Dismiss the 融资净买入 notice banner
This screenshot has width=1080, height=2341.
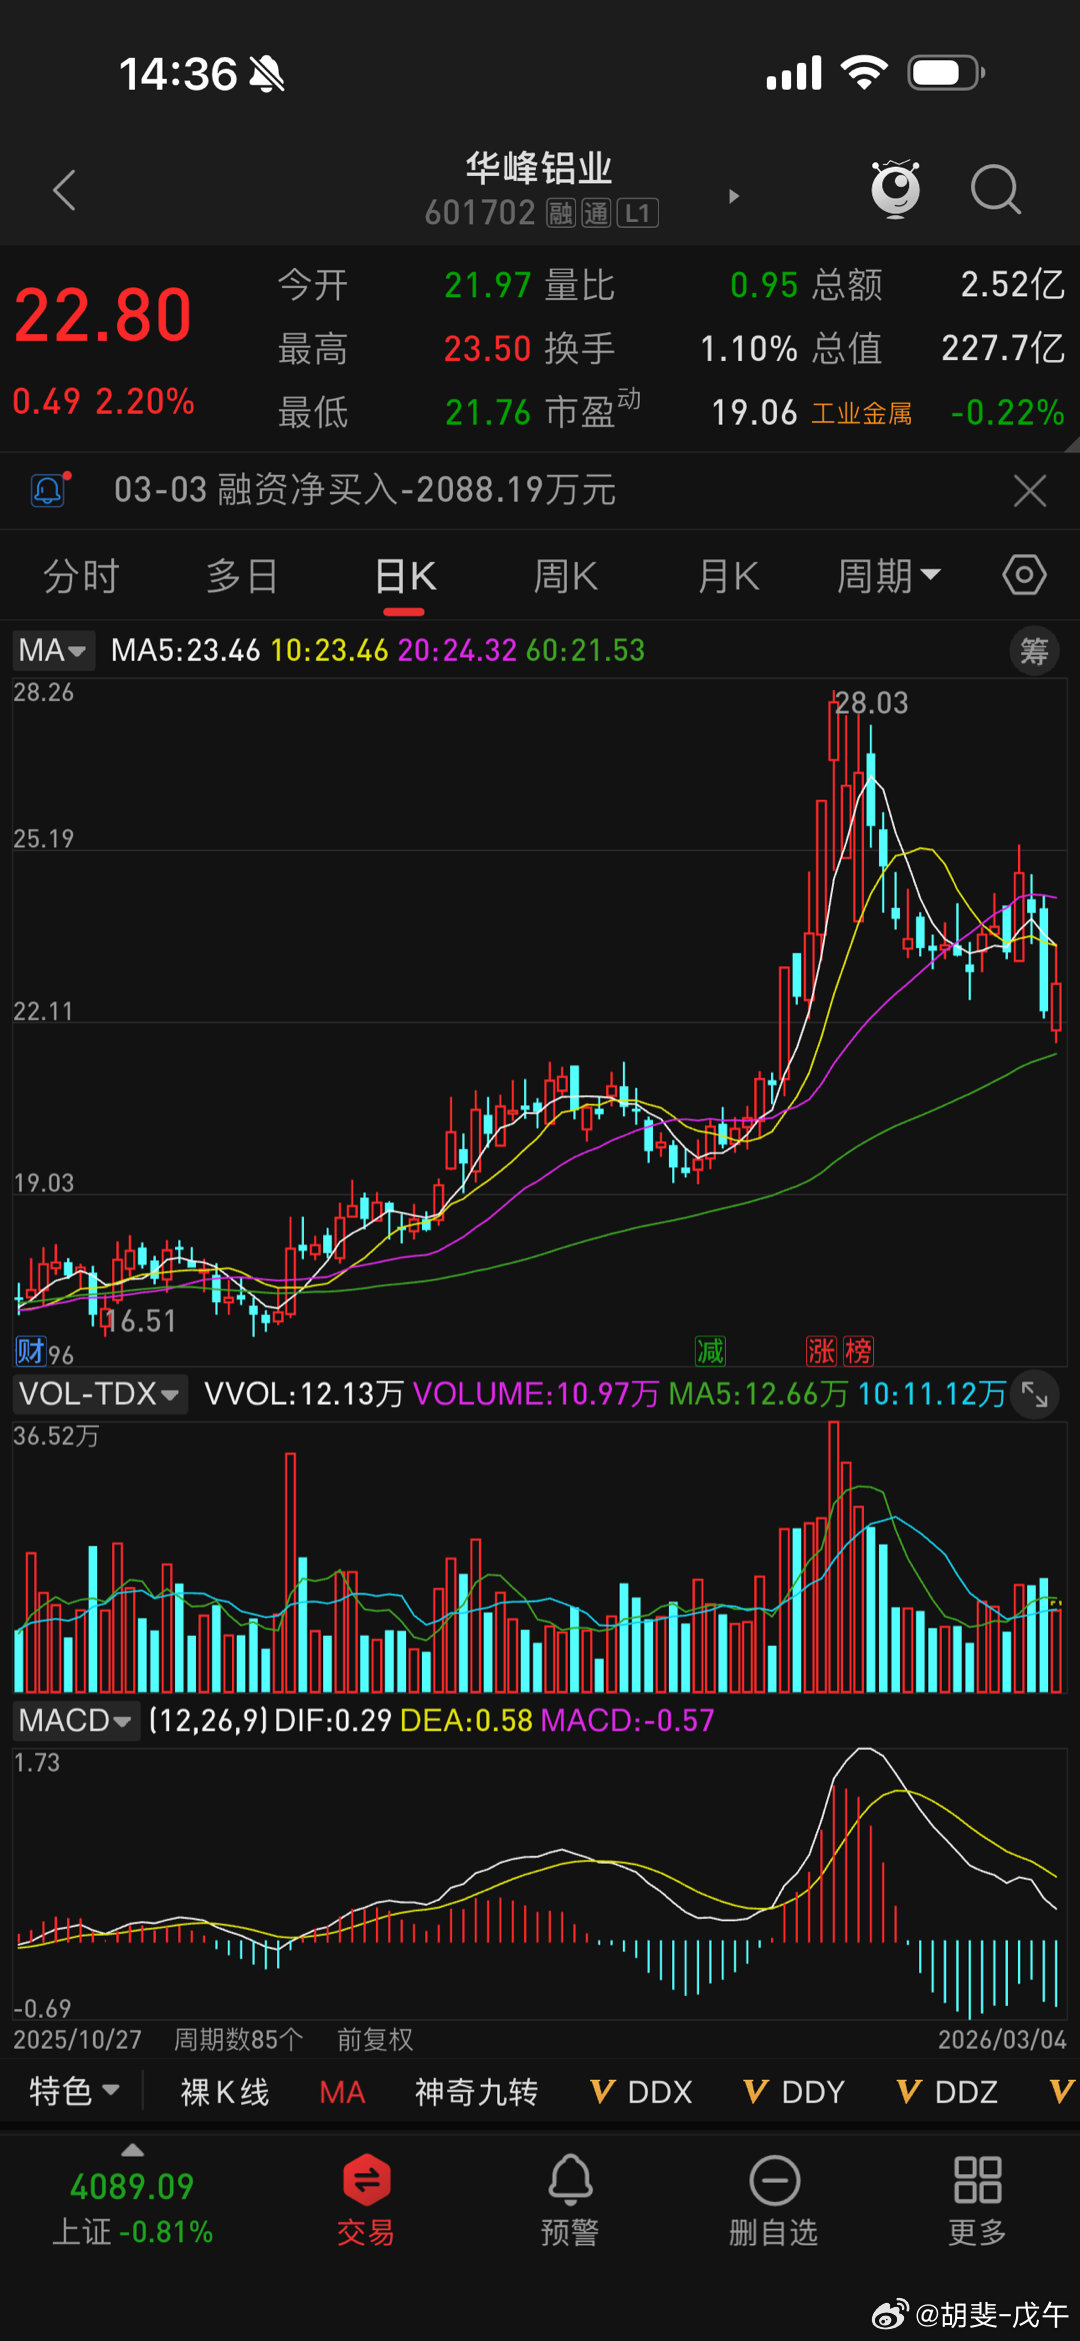coord(1029,490)
